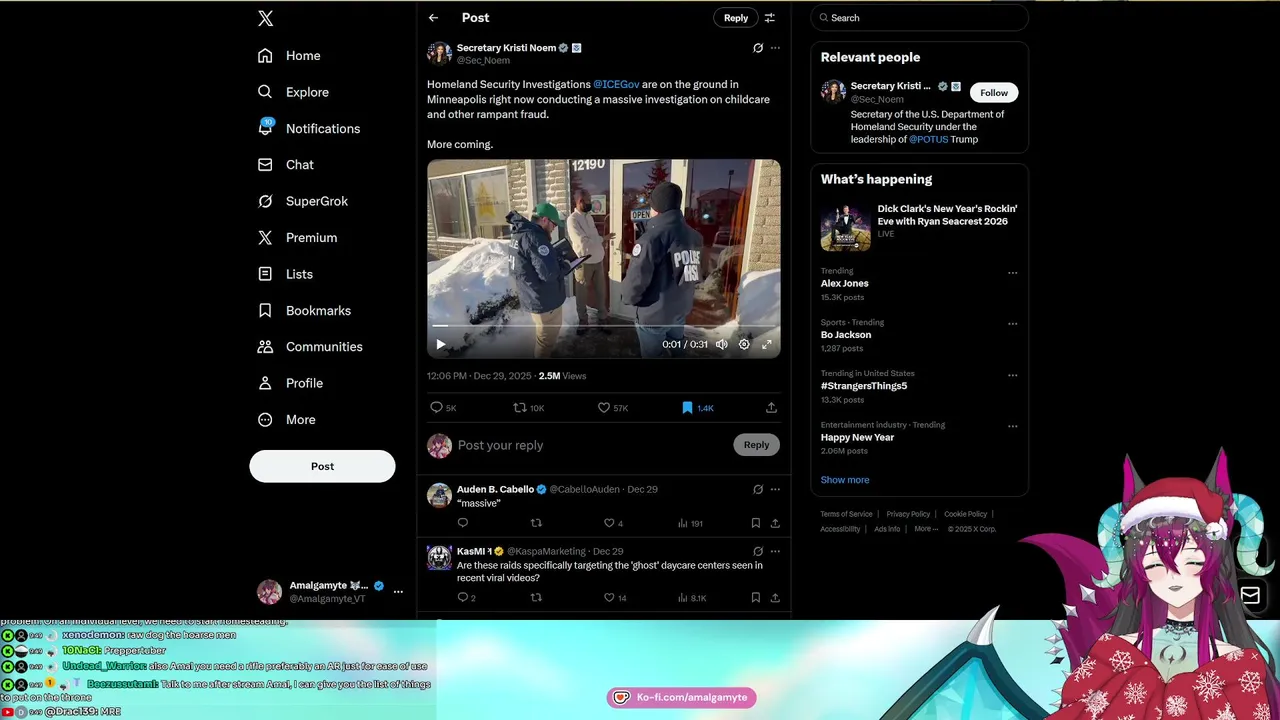Viewport: 1280px width, 720px height.
Task: Repost Auden B. Cabello's comment
Action: click(536, 523)
